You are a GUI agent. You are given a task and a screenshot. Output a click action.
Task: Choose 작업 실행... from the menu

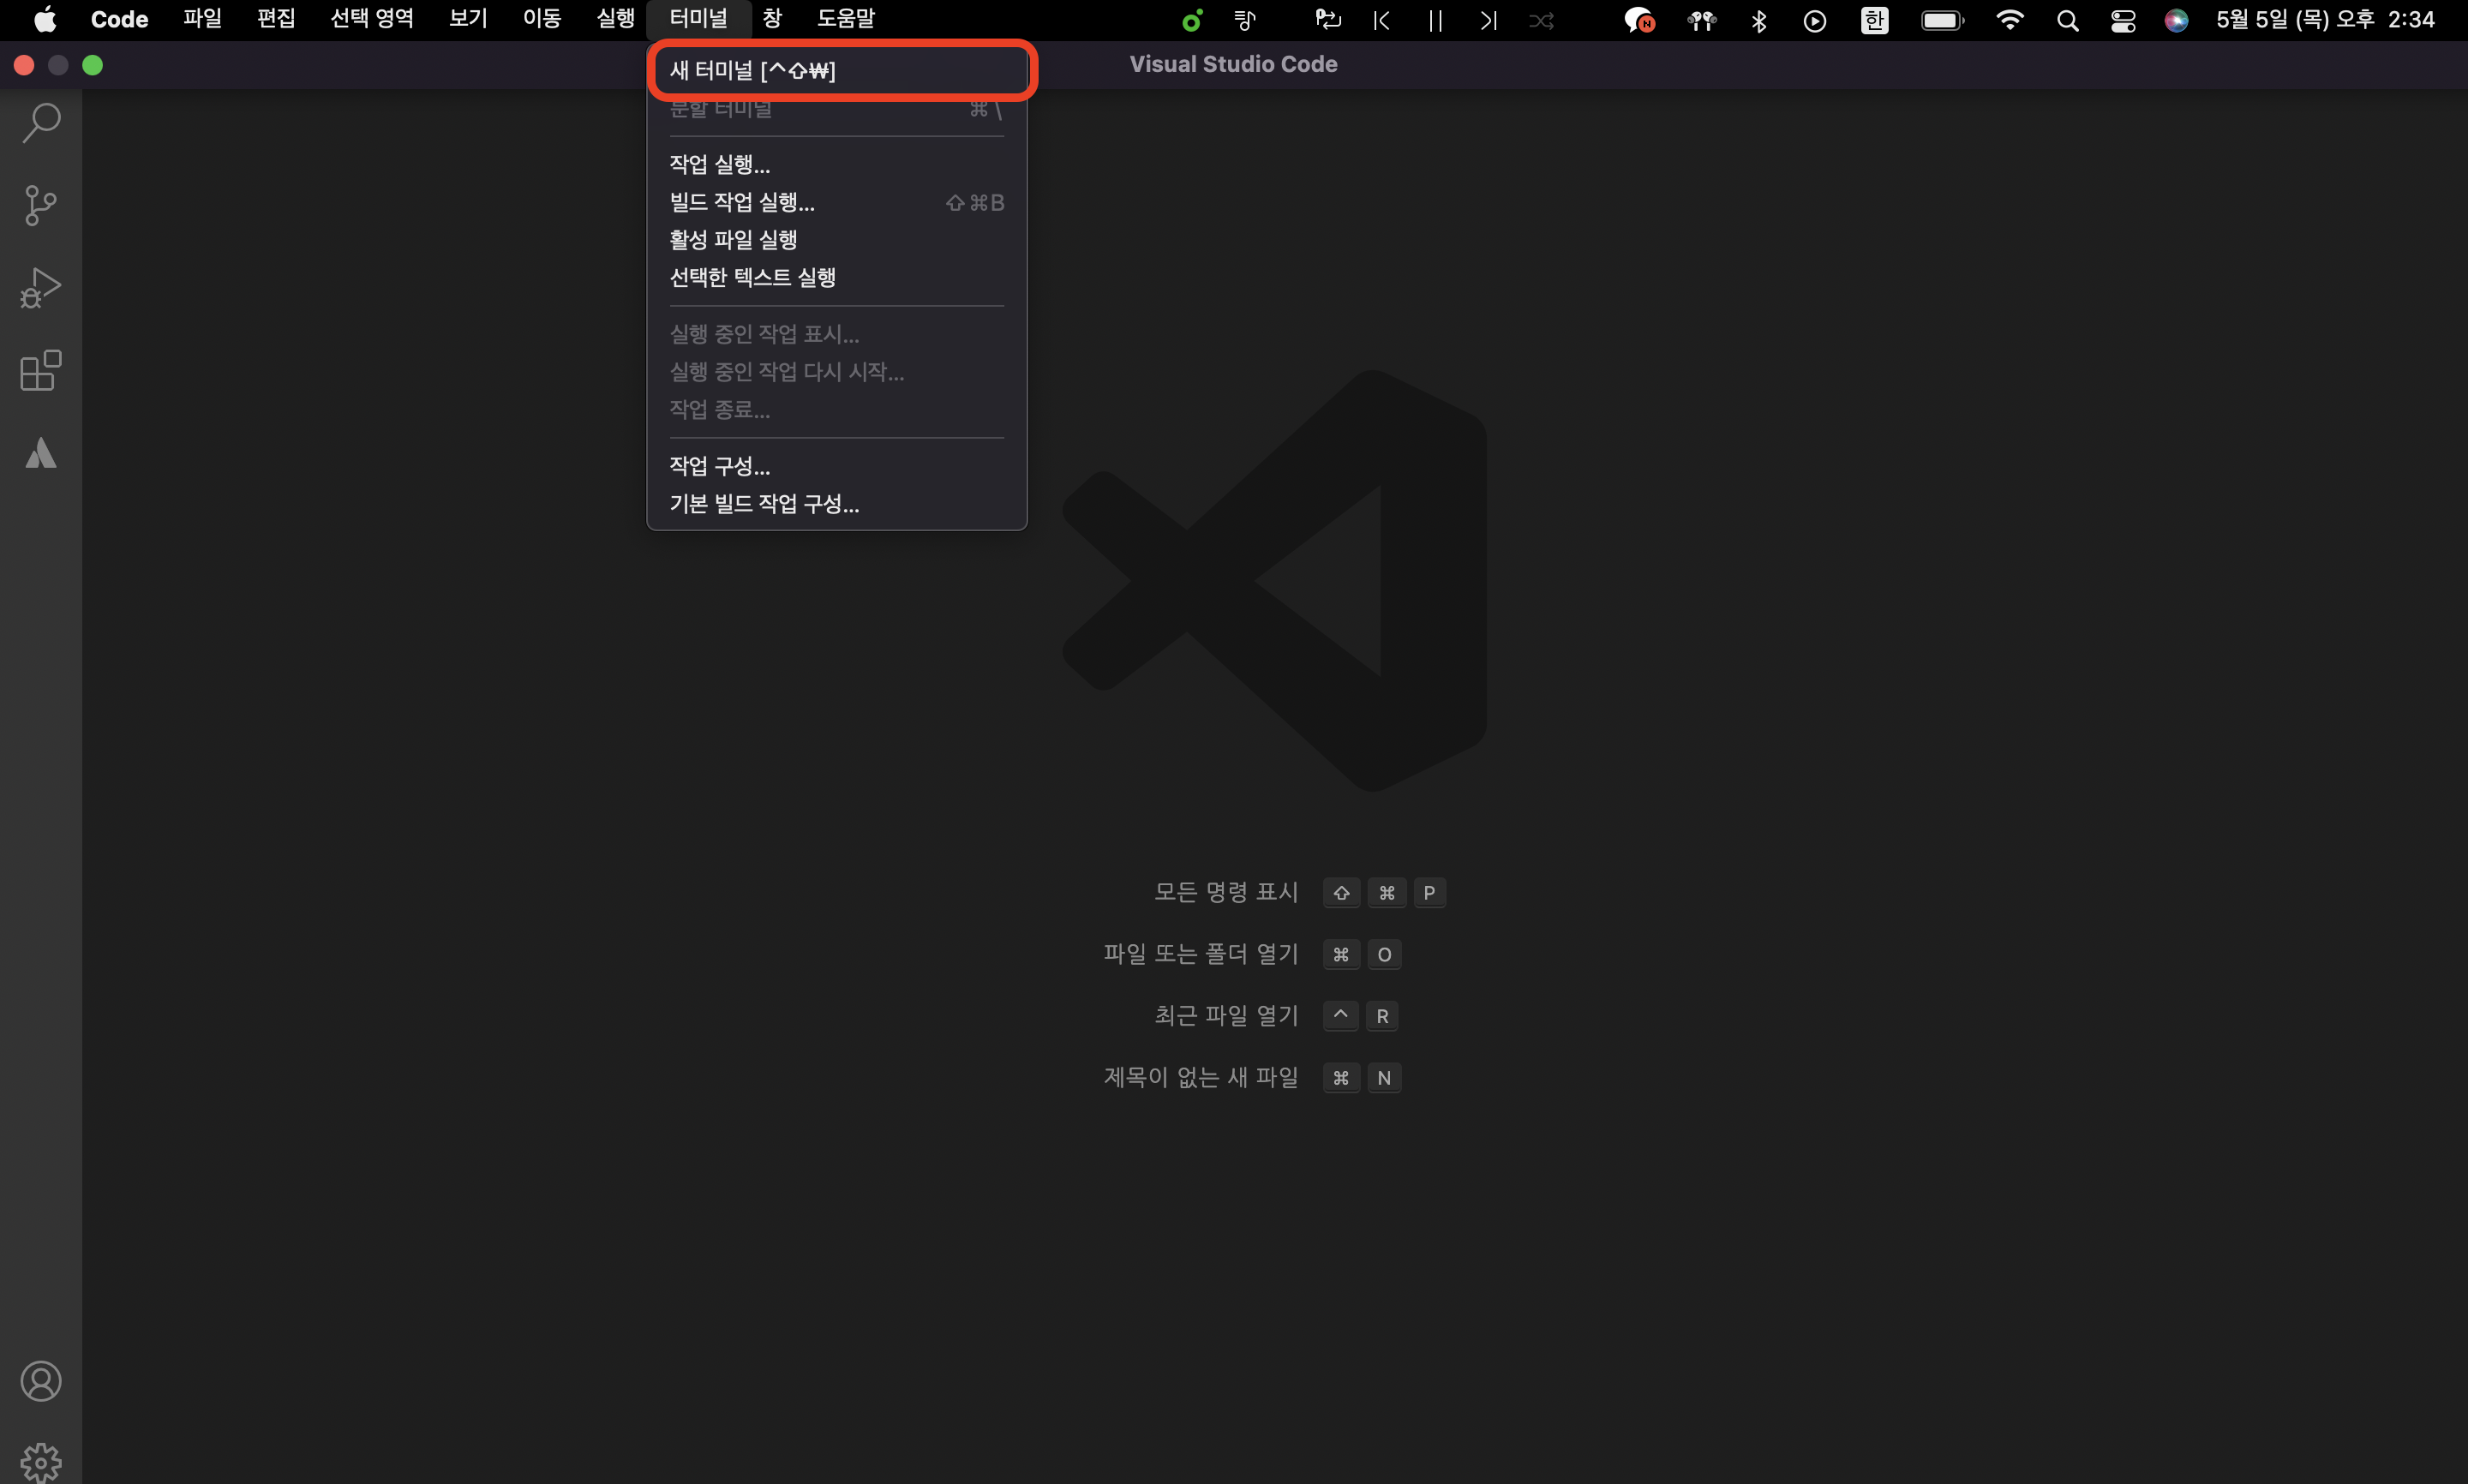[719, 164]
